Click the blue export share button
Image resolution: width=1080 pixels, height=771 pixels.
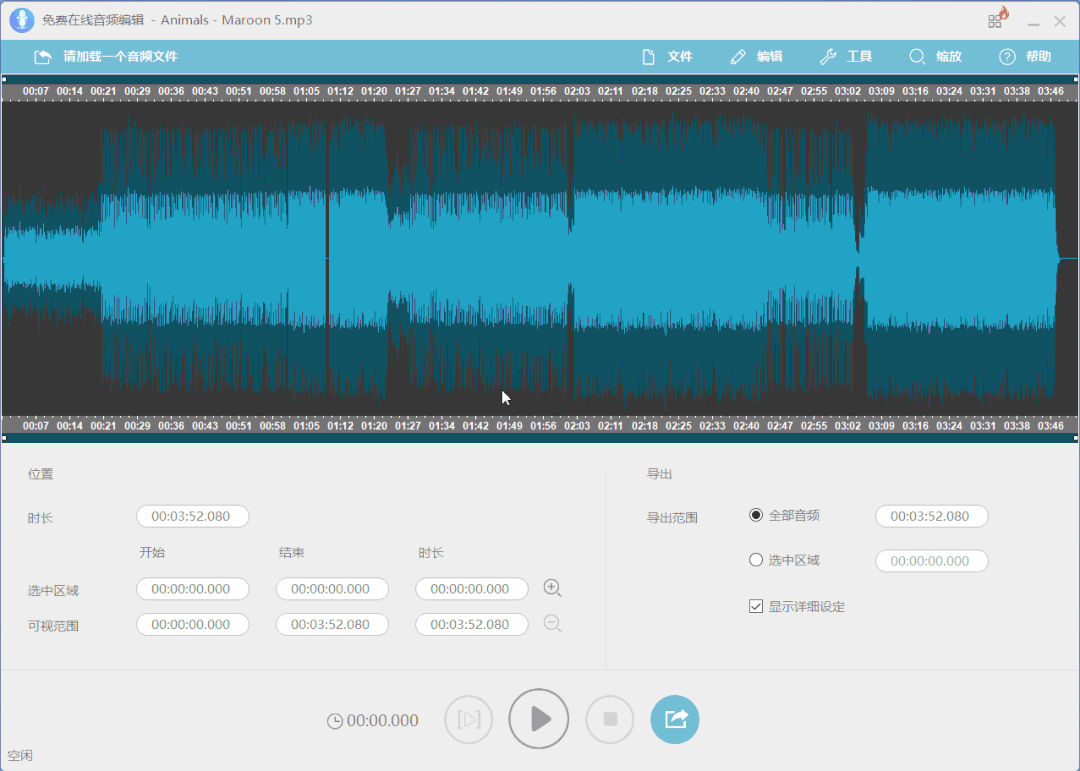pos(675,719)
